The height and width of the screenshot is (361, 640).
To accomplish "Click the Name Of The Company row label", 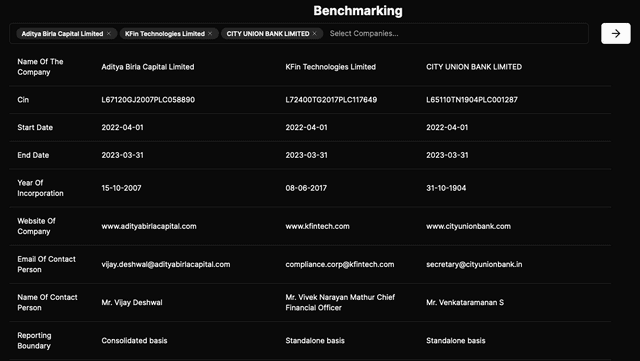I will pyautogui.click(x=40, y=67).
